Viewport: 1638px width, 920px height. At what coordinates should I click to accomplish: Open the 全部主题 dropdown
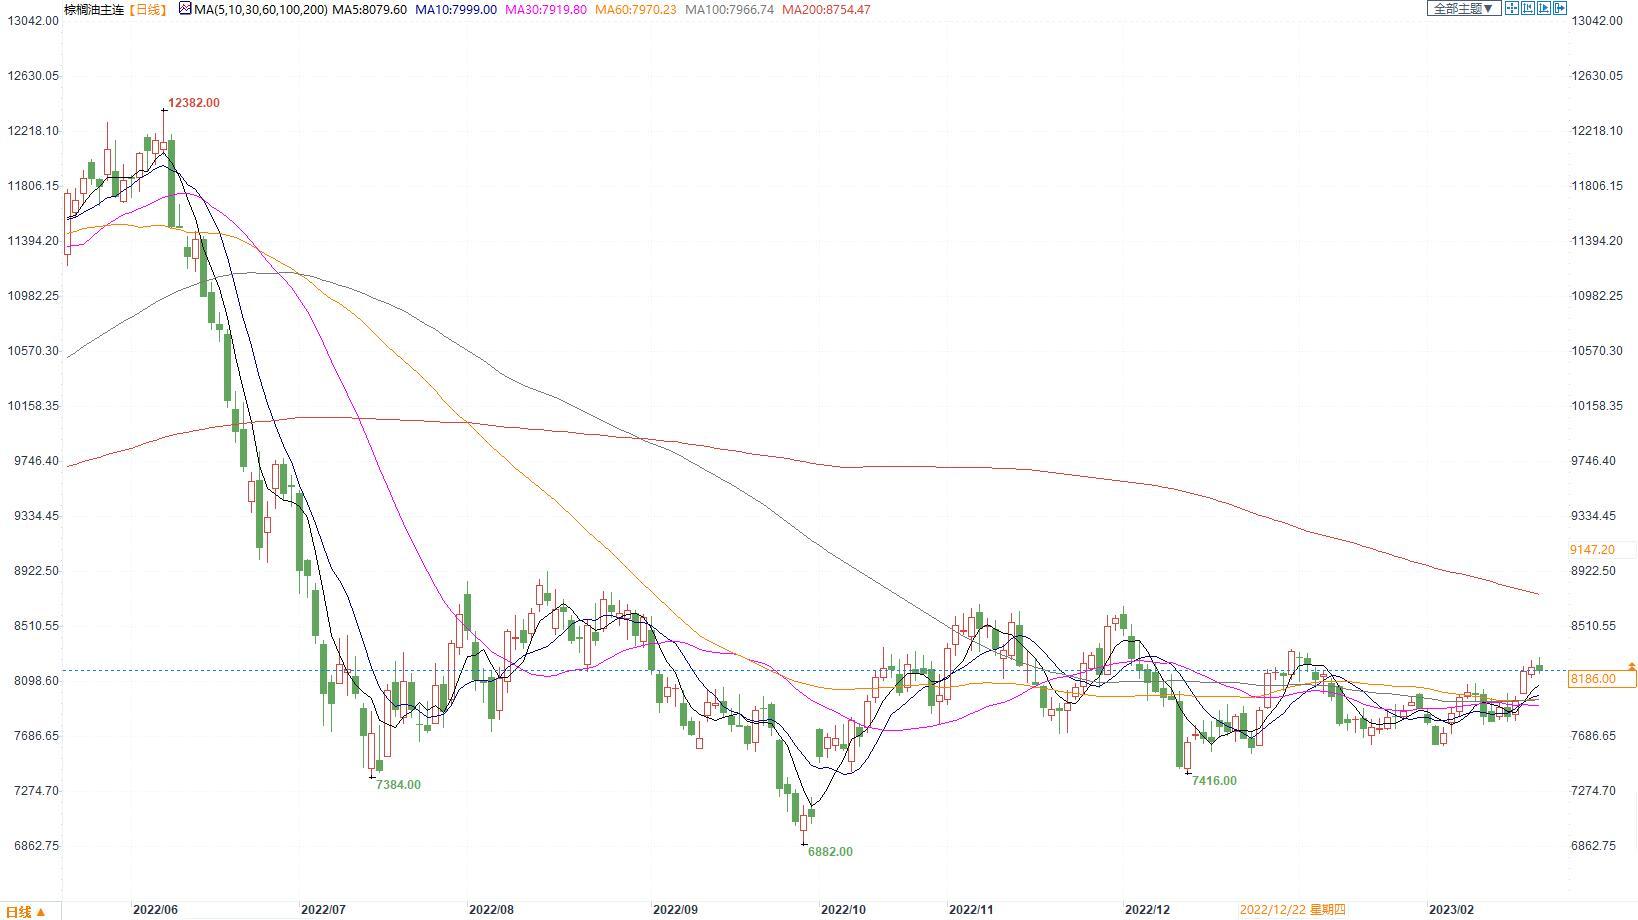1462,9
